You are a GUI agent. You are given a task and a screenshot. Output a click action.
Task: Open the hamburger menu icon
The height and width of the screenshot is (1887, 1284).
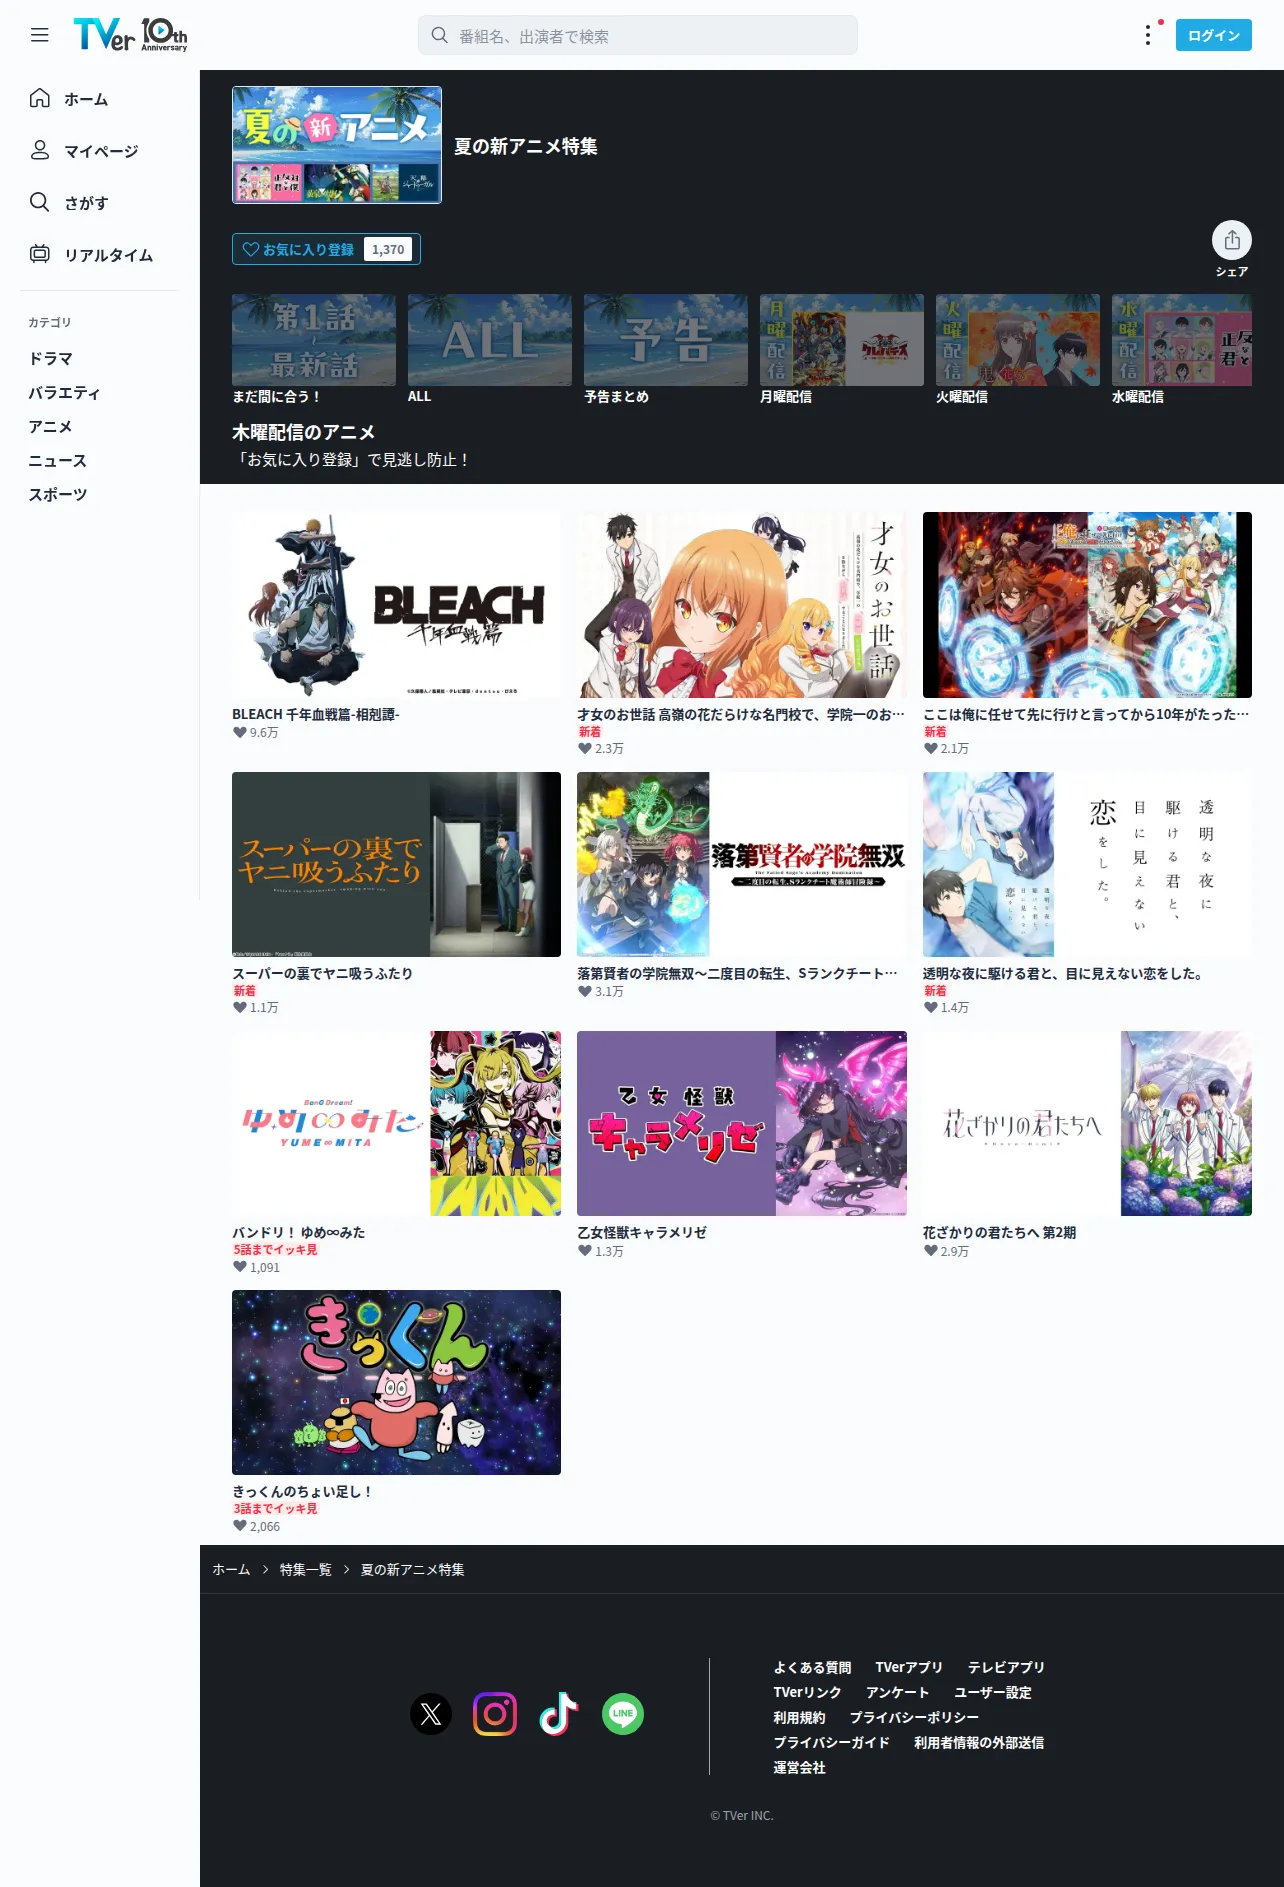40,35
